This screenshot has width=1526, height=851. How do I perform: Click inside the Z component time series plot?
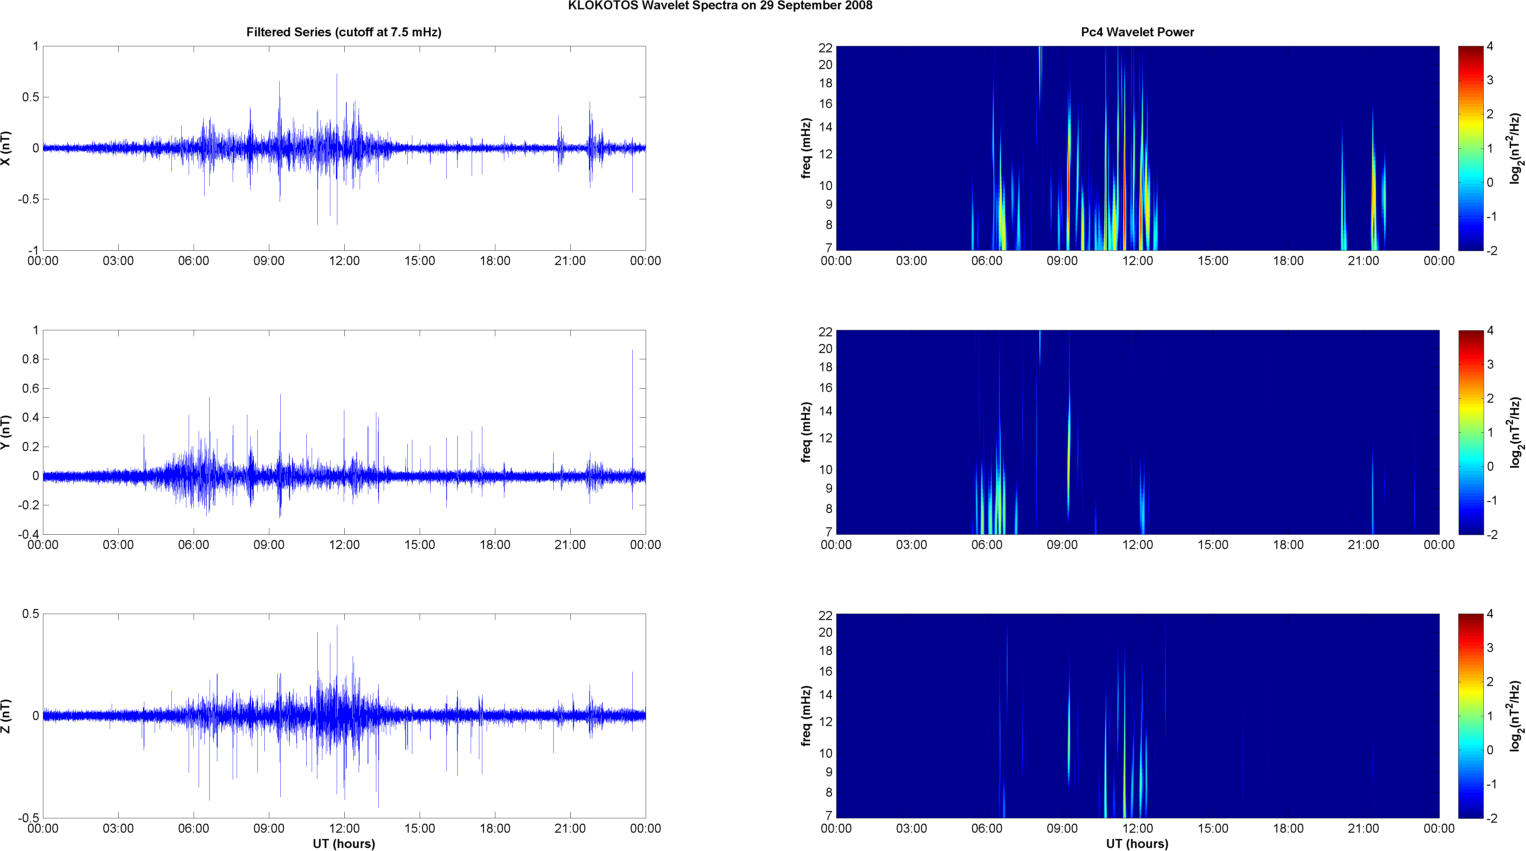[x=343, y=716]
